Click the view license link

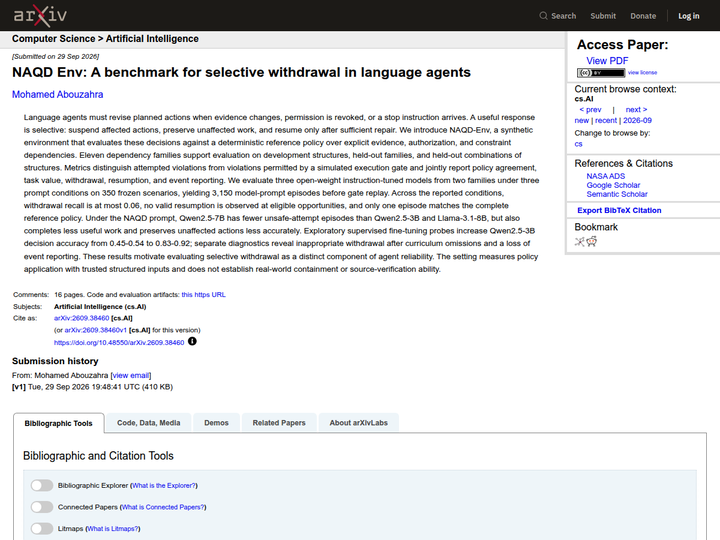(642, 73)
